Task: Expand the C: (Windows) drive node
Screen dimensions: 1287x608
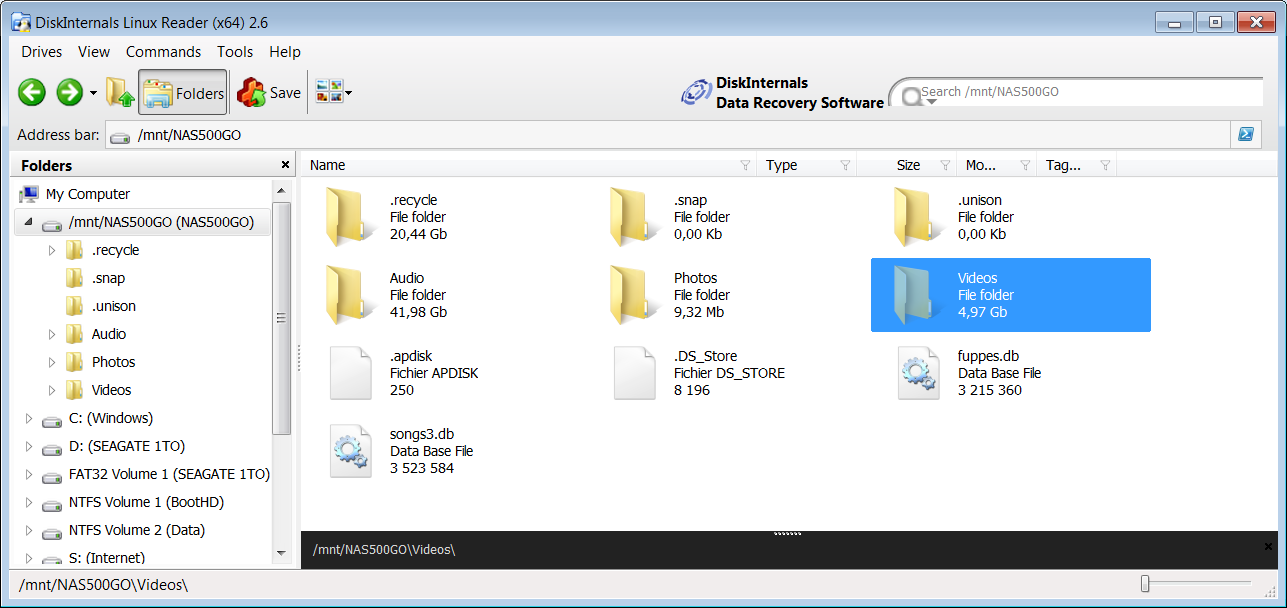Action: pyautogui.click(x=28, y=418)
